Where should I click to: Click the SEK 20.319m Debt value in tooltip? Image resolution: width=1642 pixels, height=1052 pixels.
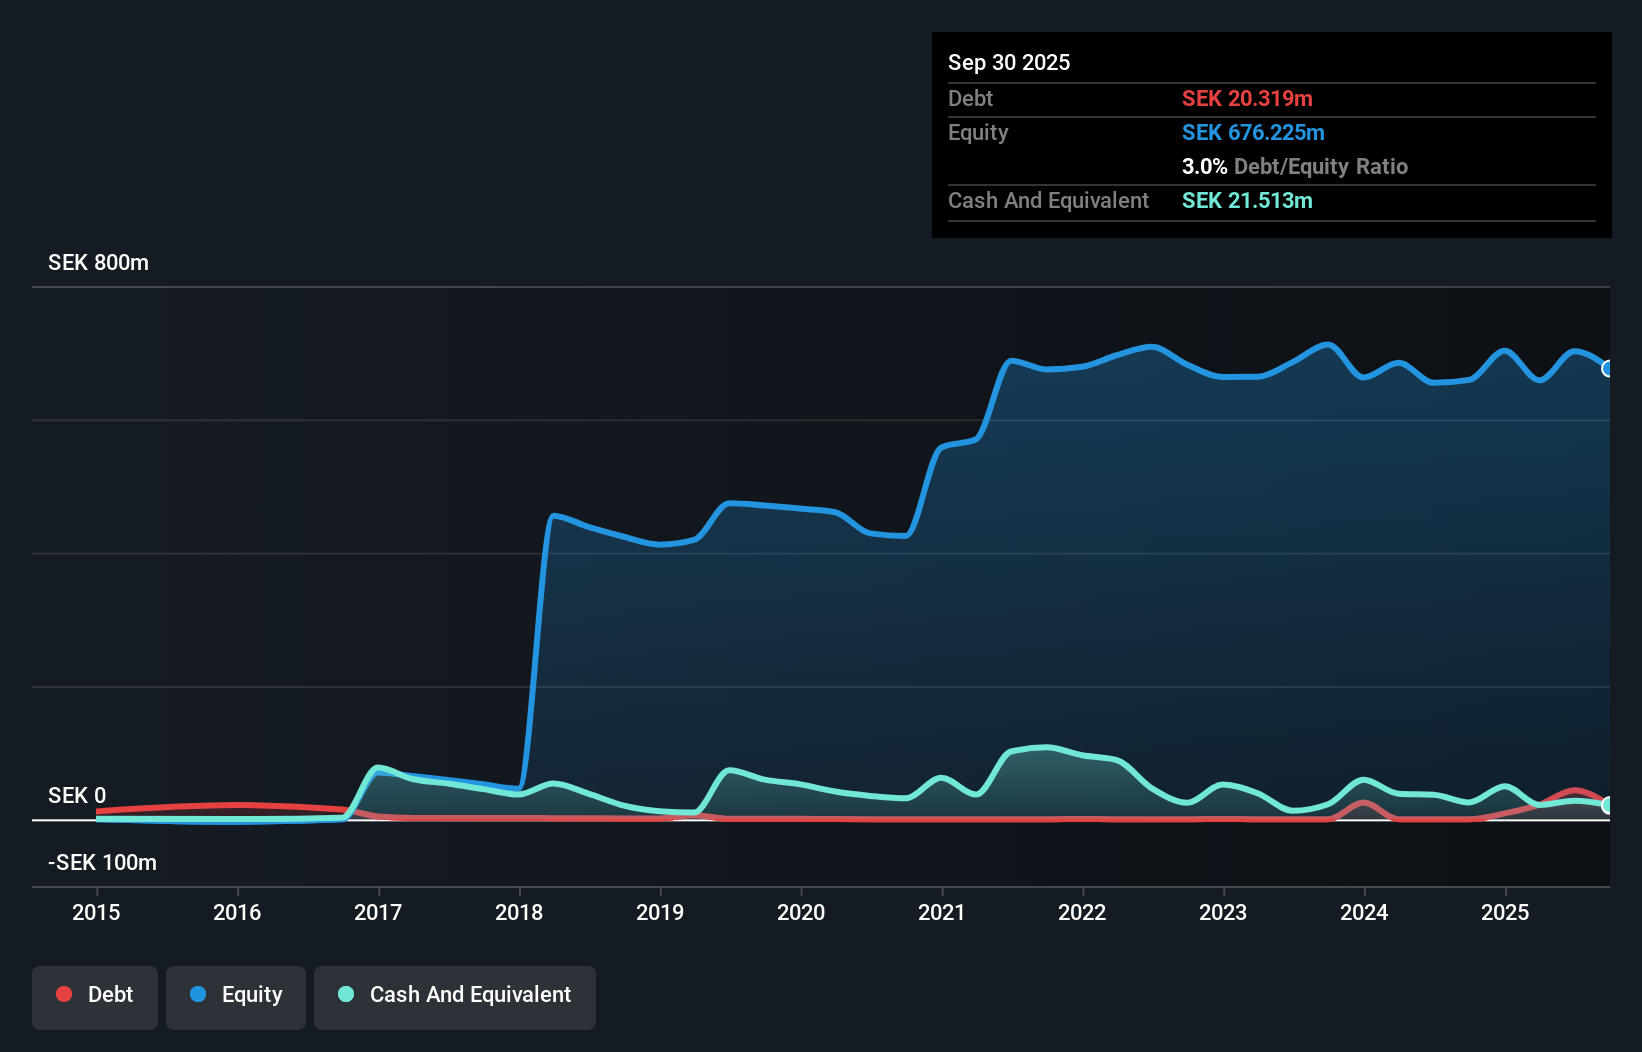1247,98
